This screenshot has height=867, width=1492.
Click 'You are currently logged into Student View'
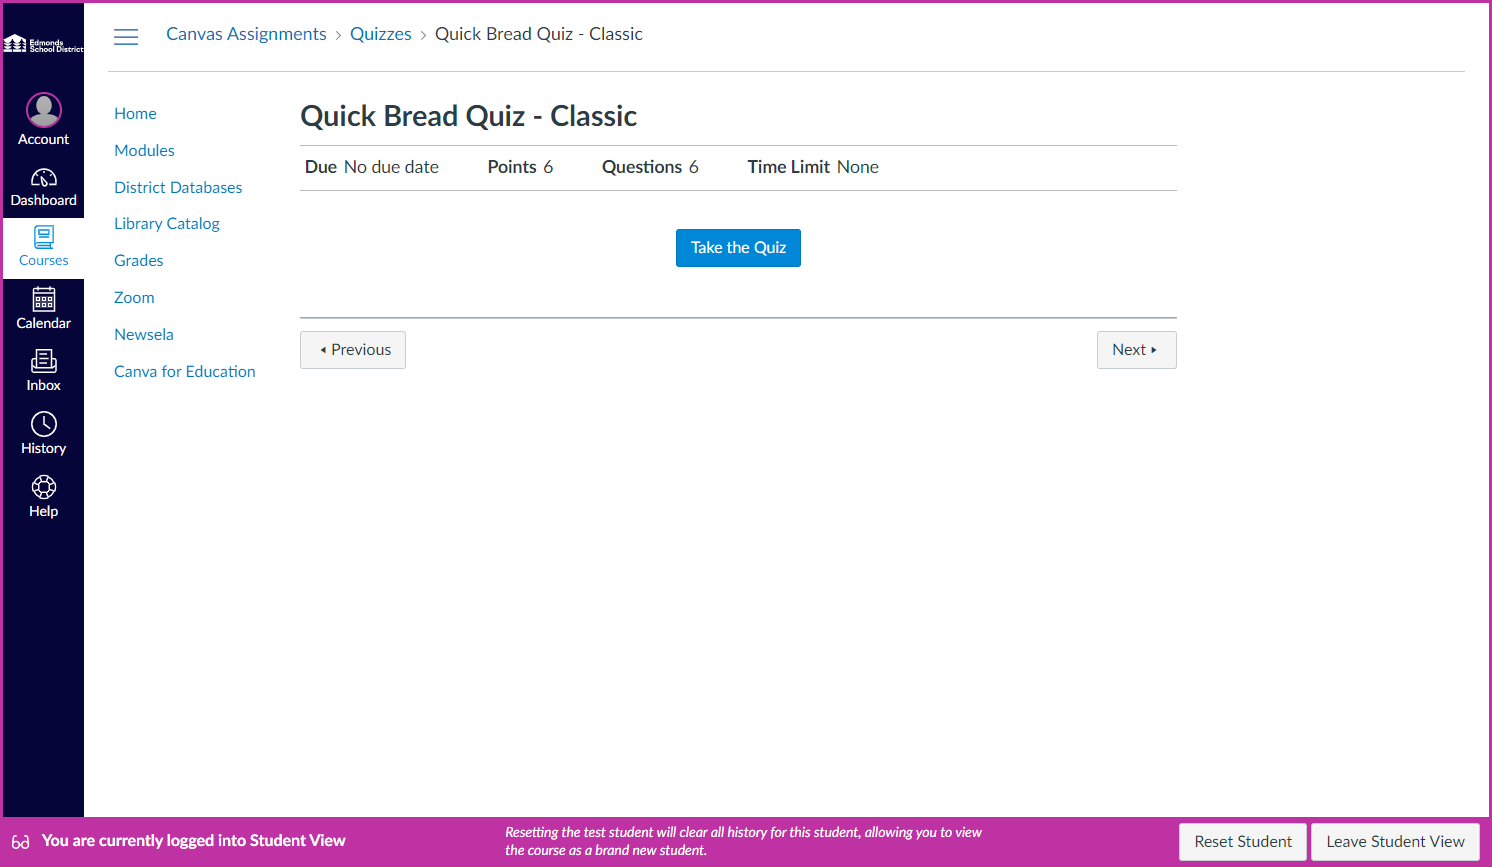[x=194, y=841]
